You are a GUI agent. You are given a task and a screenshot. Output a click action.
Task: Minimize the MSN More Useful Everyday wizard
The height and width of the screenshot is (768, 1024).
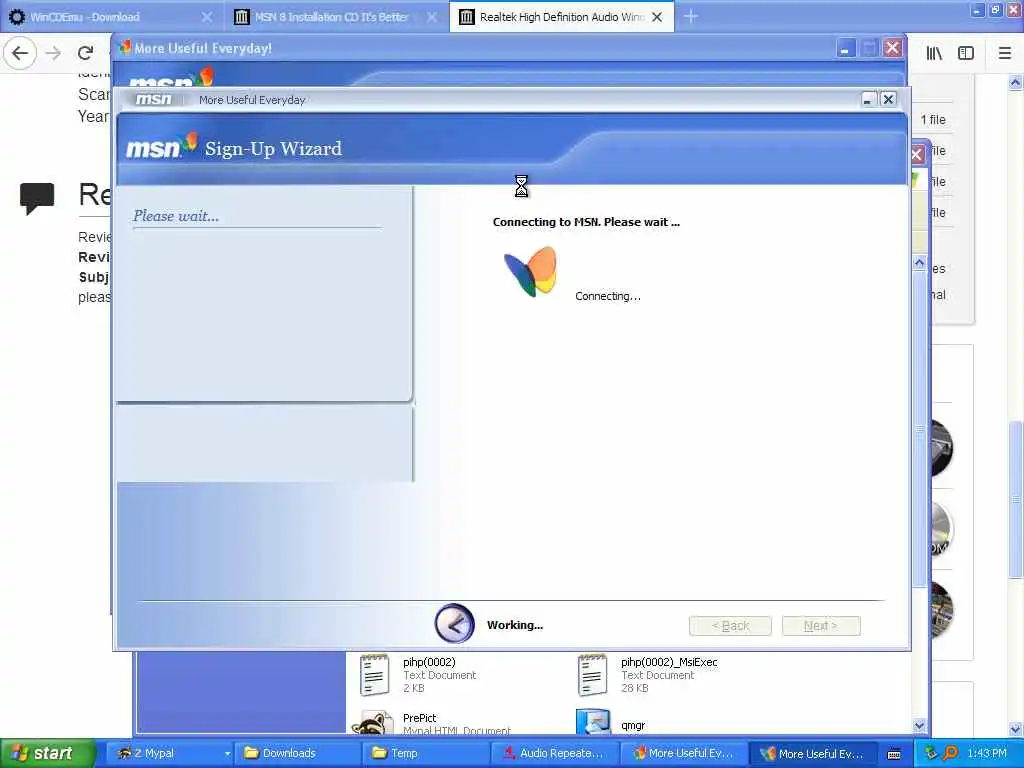(x=868, y=99)
